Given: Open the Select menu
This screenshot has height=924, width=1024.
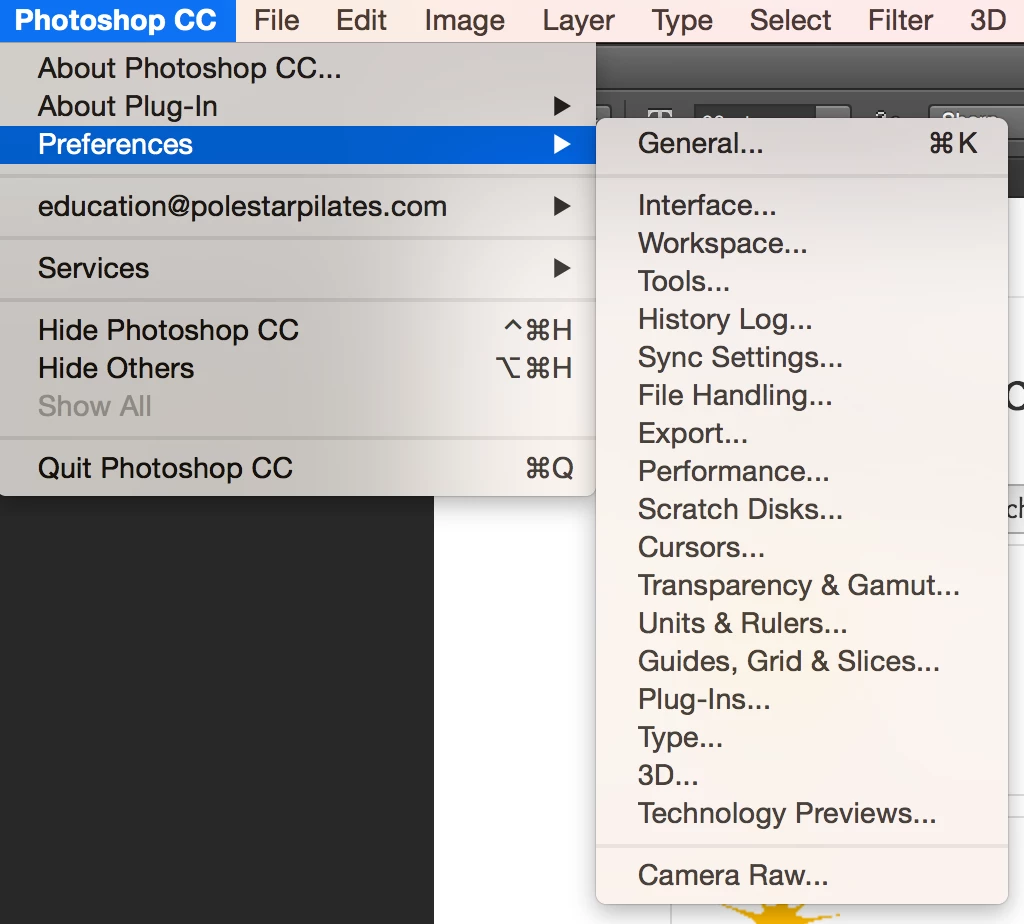Looking at the screenshot, I should (790, 20).
